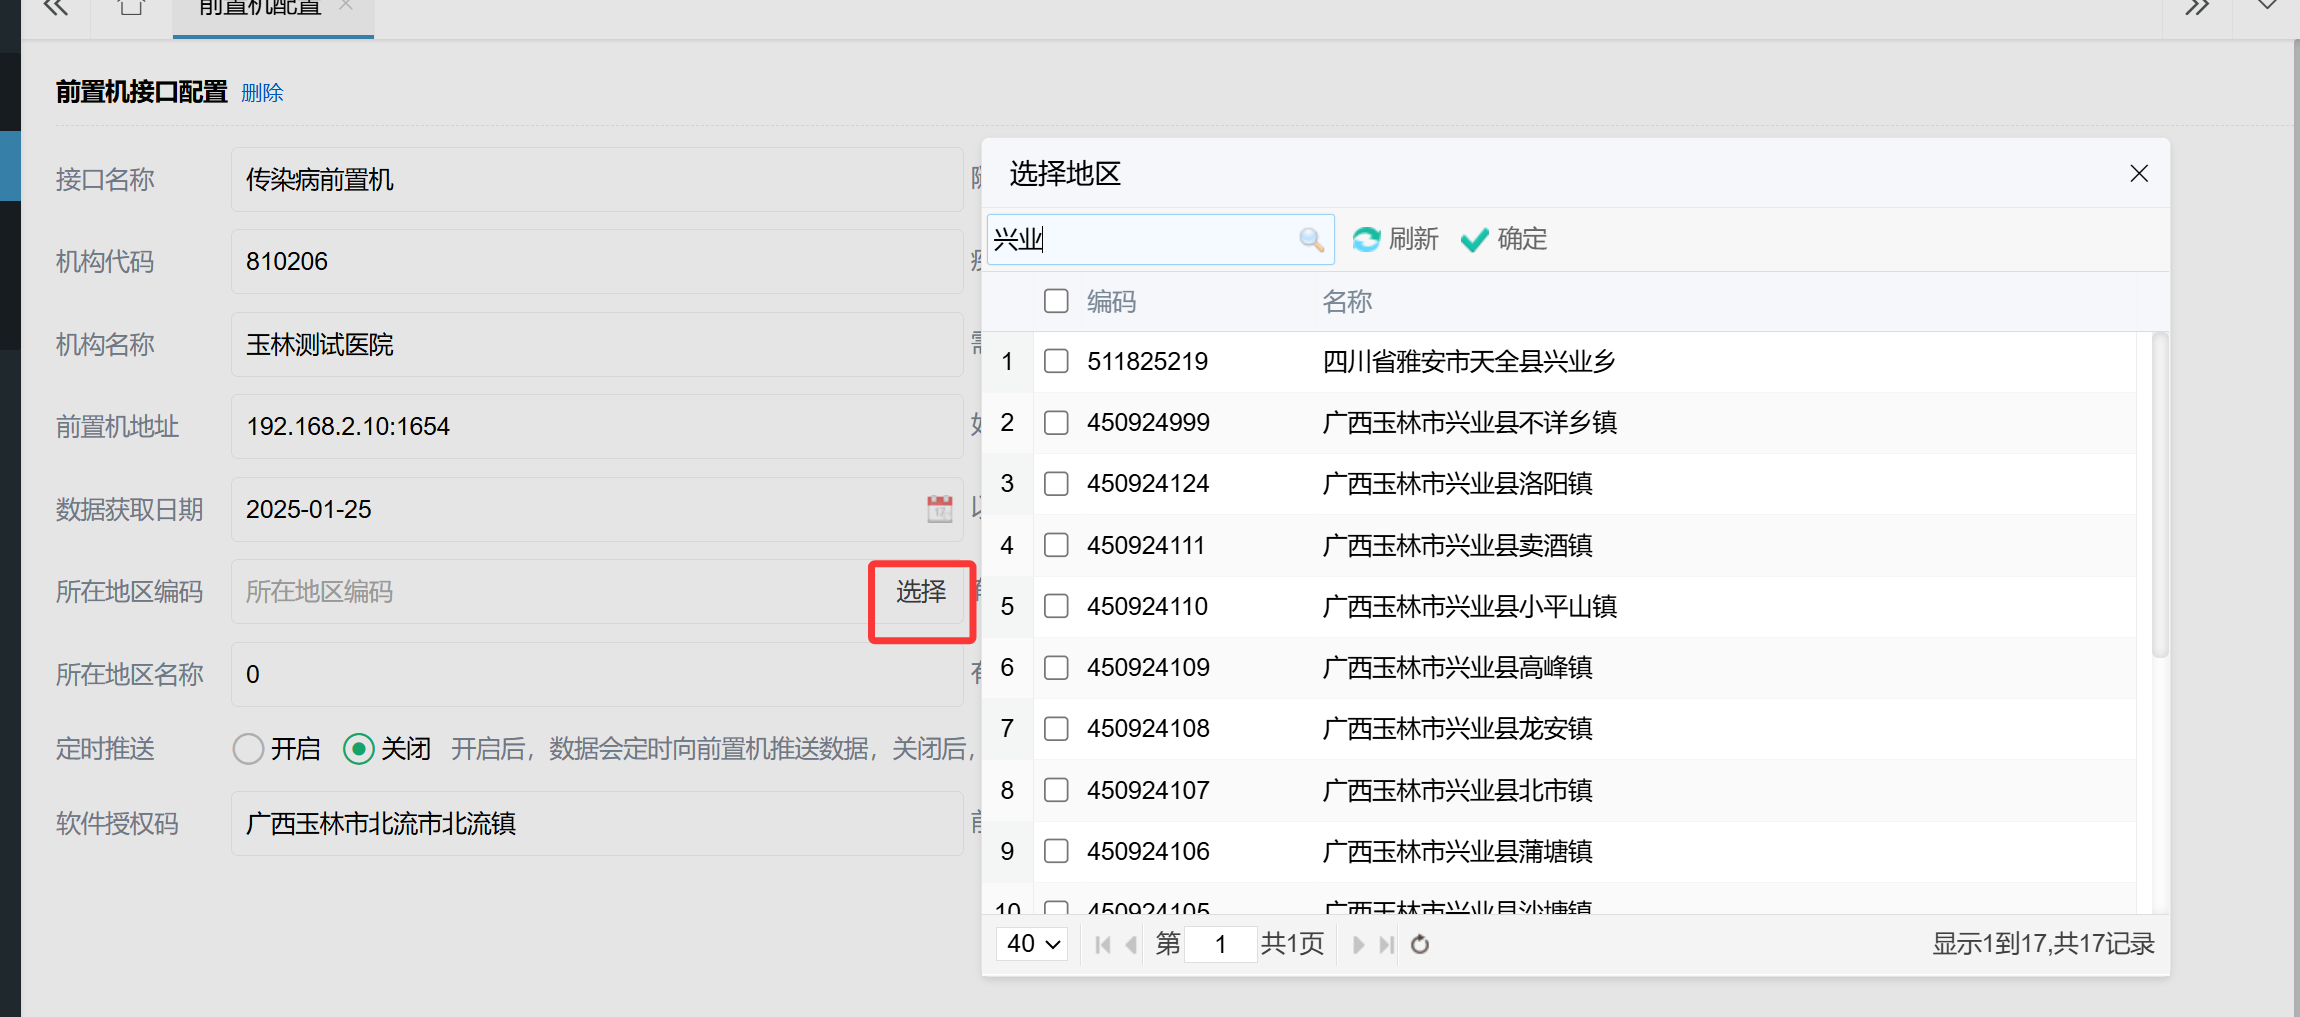
Task: Click the 选择 button for region code
Action: coord(921,592)
